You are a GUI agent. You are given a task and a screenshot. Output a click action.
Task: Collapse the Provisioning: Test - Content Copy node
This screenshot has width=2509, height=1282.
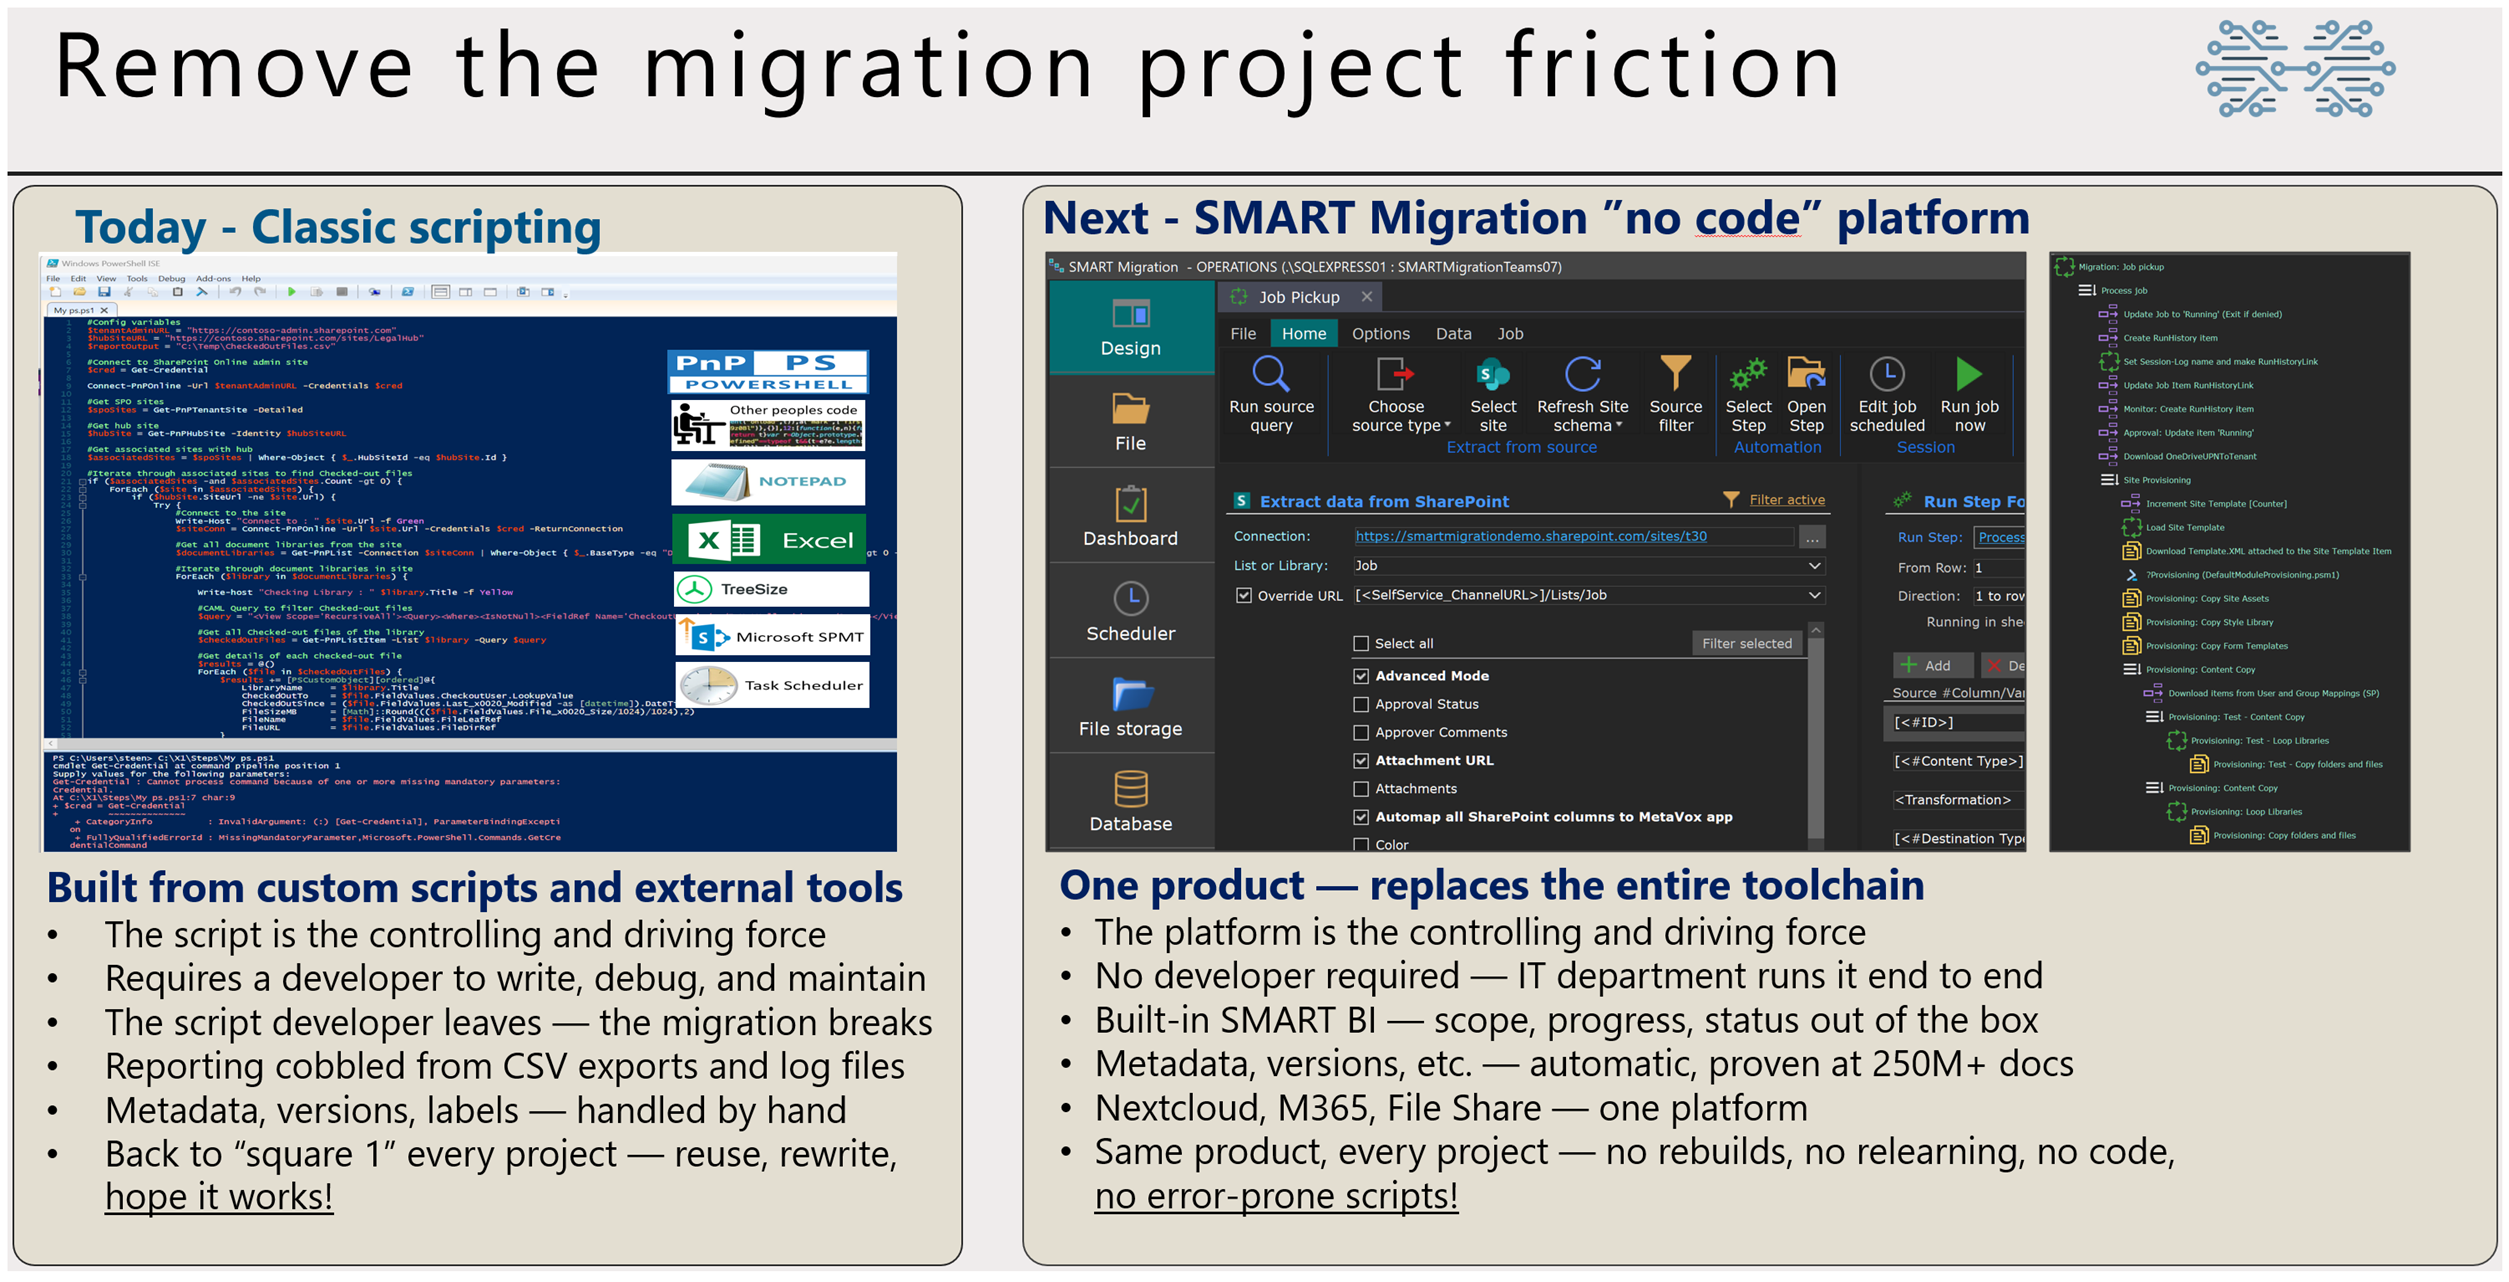(2153, 717)
